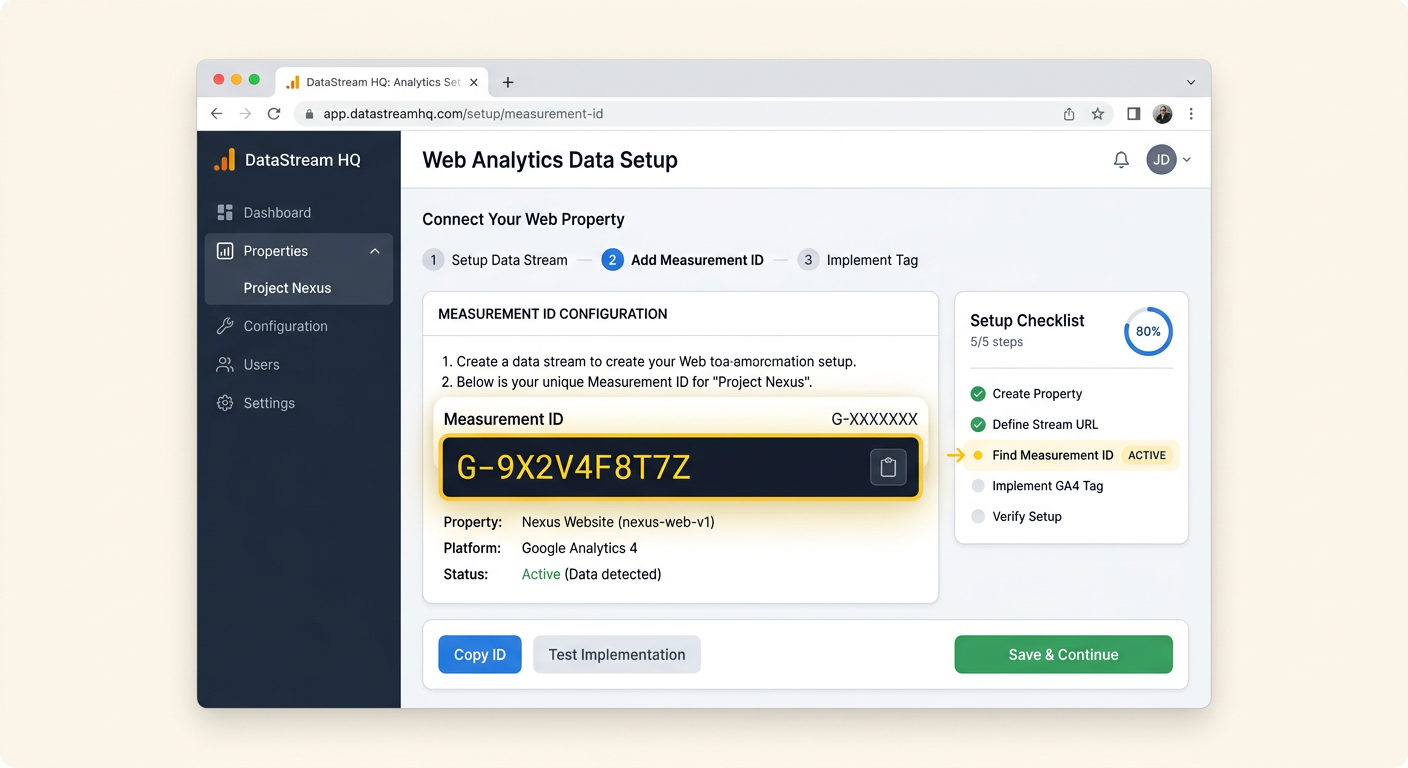Click the notifications bell icon
The height and width of the screenshot is (768, 1408).
click(x=1121, y=160)
